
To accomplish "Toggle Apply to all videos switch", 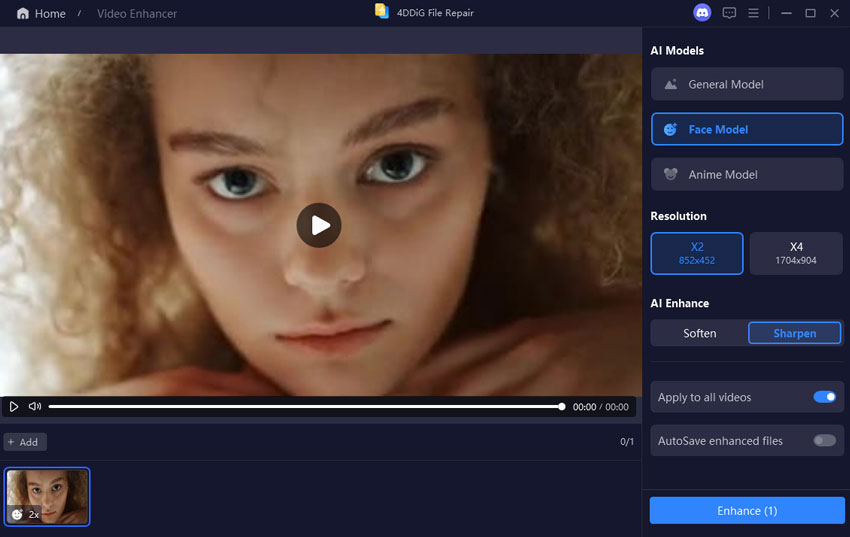I will pyautogui.click(x=824, y=397).
